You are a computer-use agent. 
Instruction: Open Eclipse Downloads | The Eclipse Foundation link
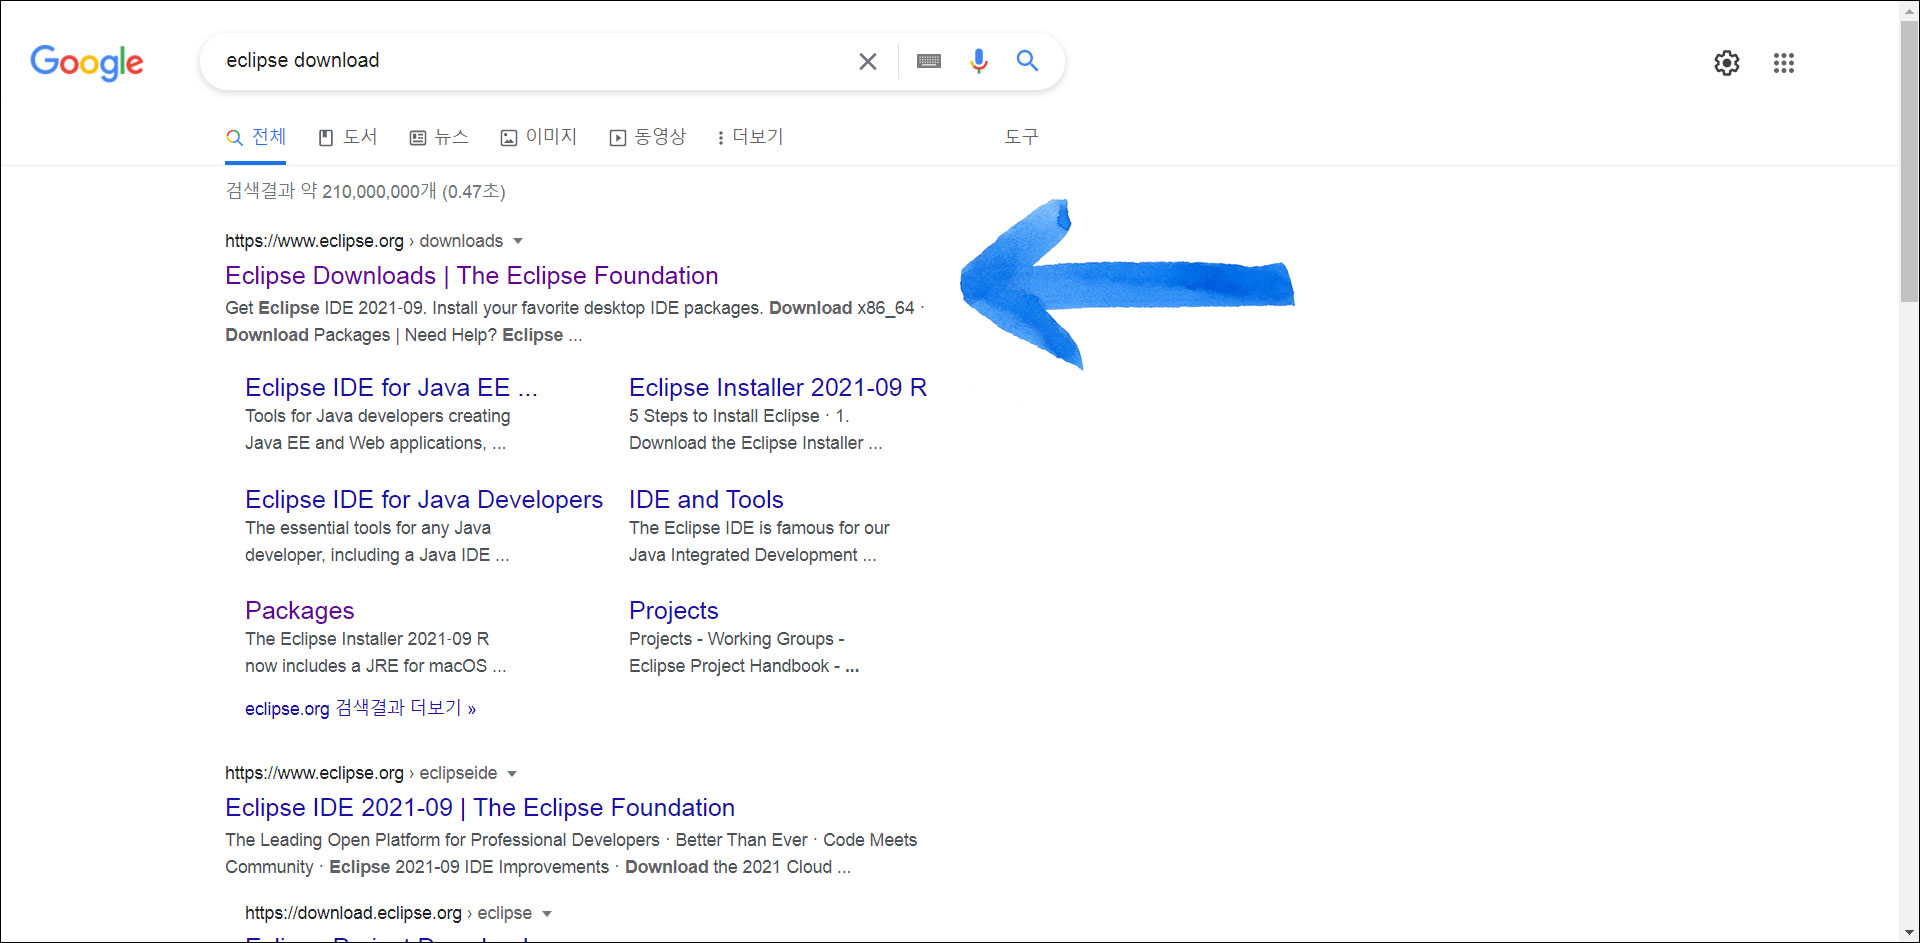472,275
